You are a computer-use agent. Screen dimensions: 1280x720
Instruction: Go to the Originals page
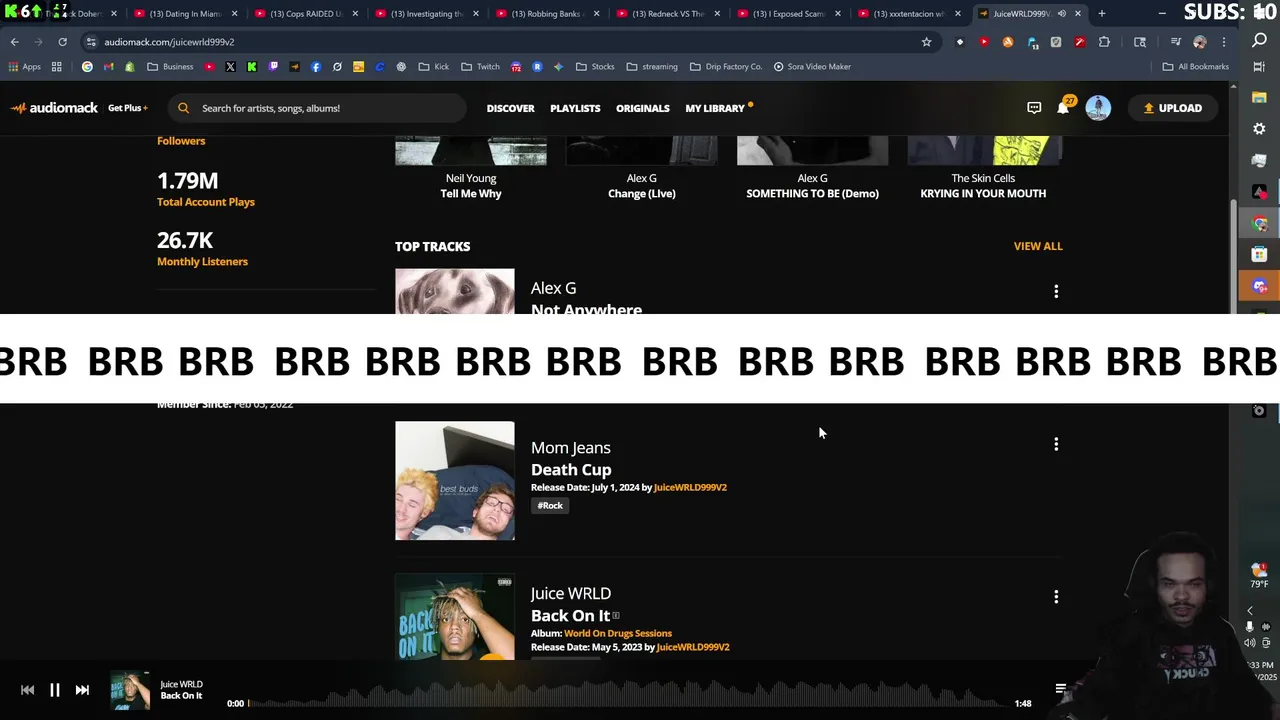642,108
